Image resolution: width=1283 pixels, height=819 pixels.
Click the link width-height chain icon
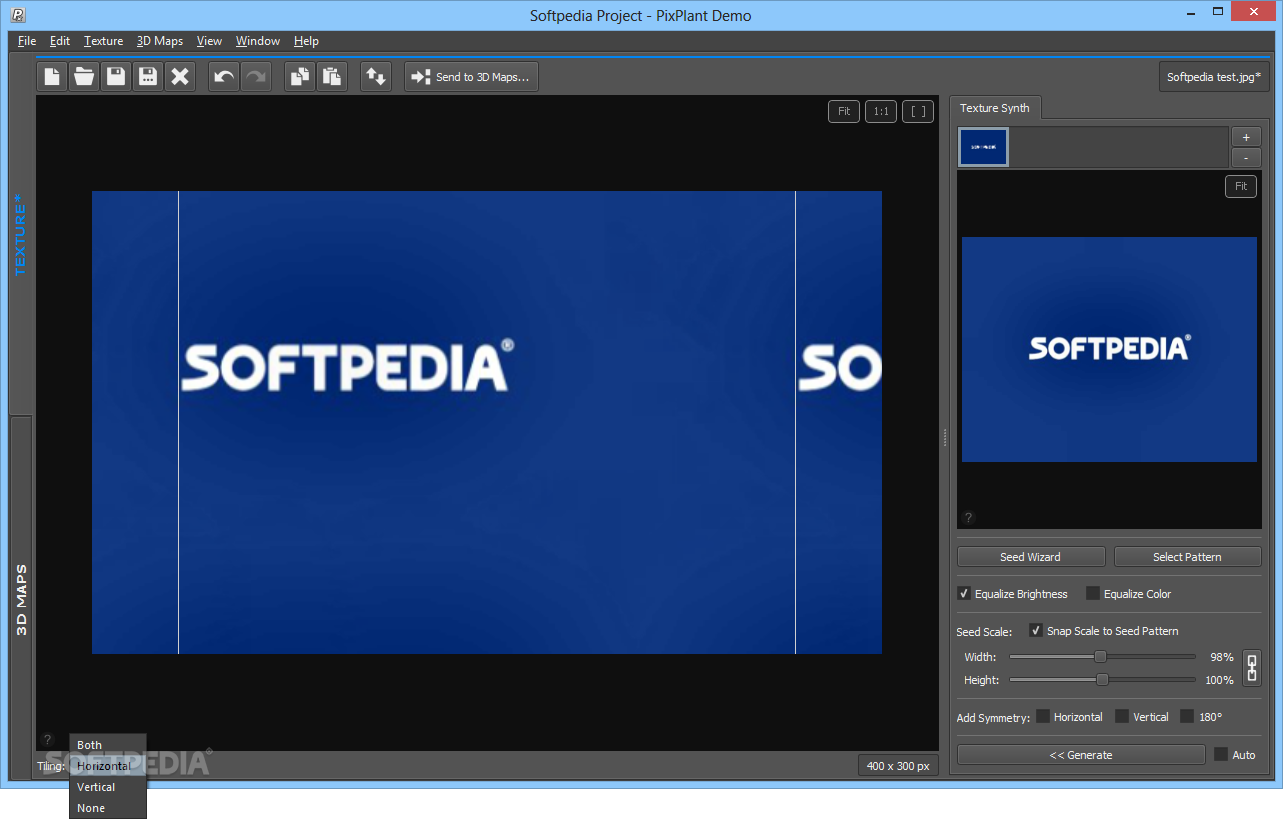pyautogui.click(x=1251, y=668)
